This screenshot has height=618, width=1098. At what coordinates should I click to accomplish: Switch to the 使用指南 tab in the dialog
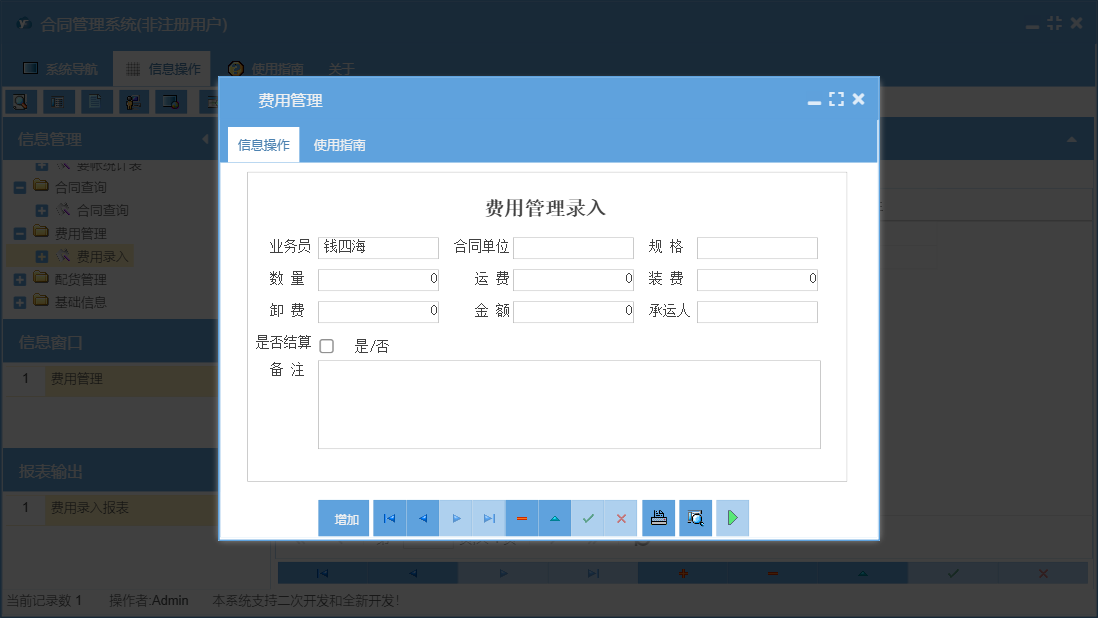tap(337, 144)
